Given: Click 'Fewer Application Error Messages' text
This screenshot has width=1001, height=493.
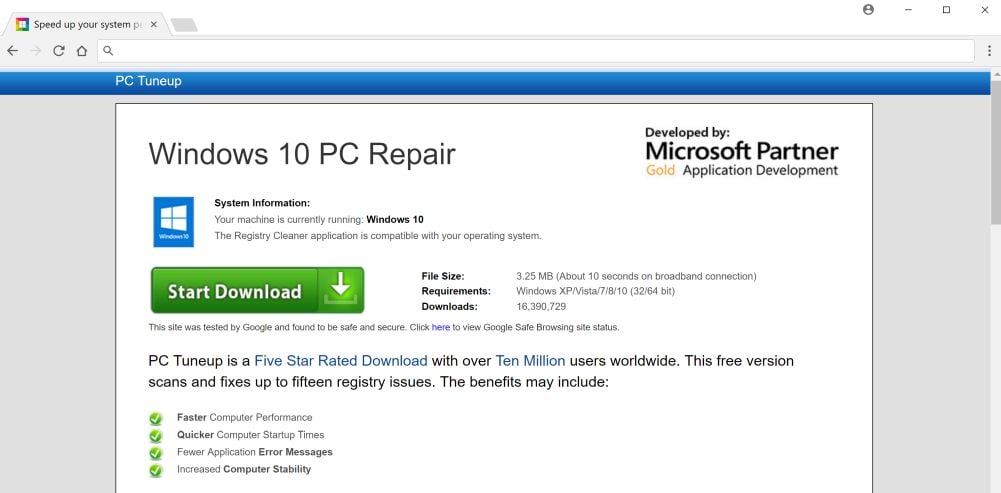Looking at the screenshot, I should pos(255,452).
